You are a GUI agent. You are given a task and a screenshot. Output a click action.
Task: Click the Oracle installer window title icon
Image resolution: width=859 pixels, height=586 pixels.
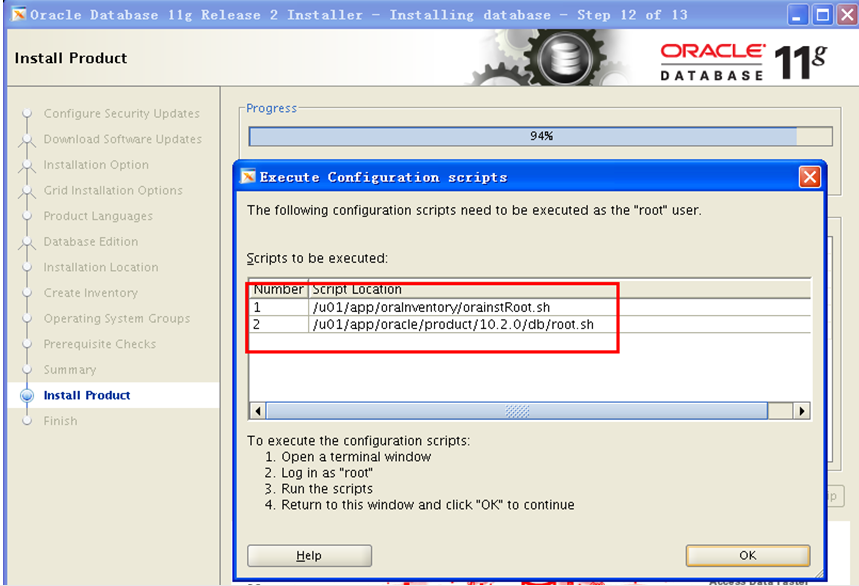pos(19,14)
